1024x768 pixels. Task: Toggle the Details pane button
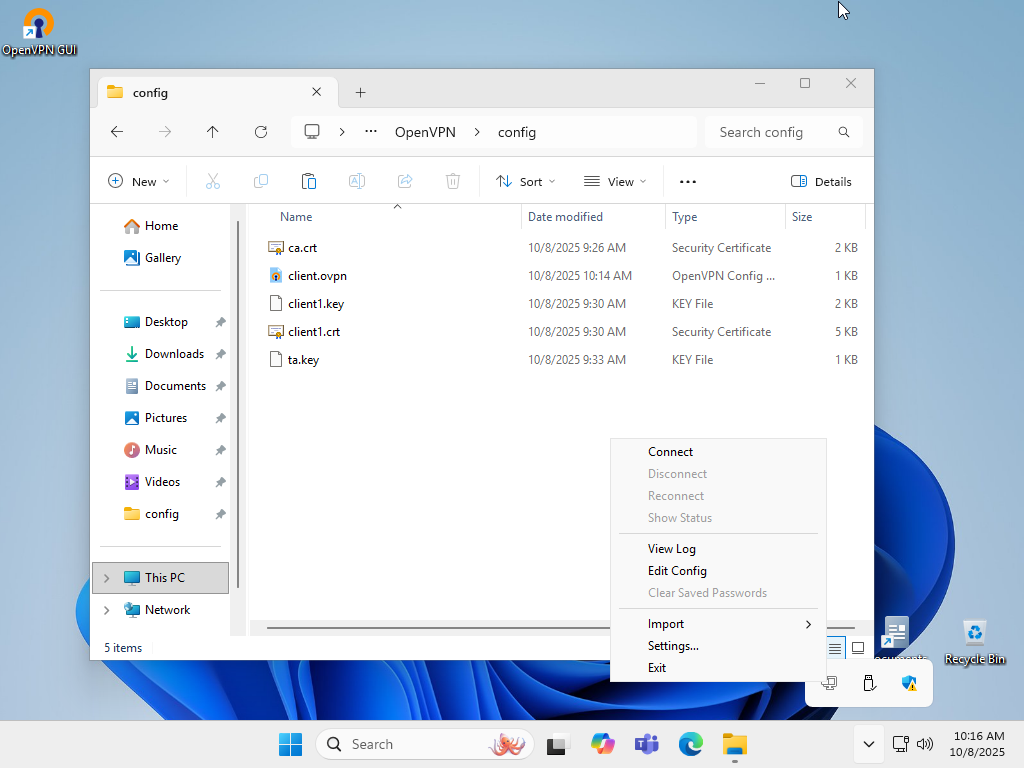coord(821,182)
